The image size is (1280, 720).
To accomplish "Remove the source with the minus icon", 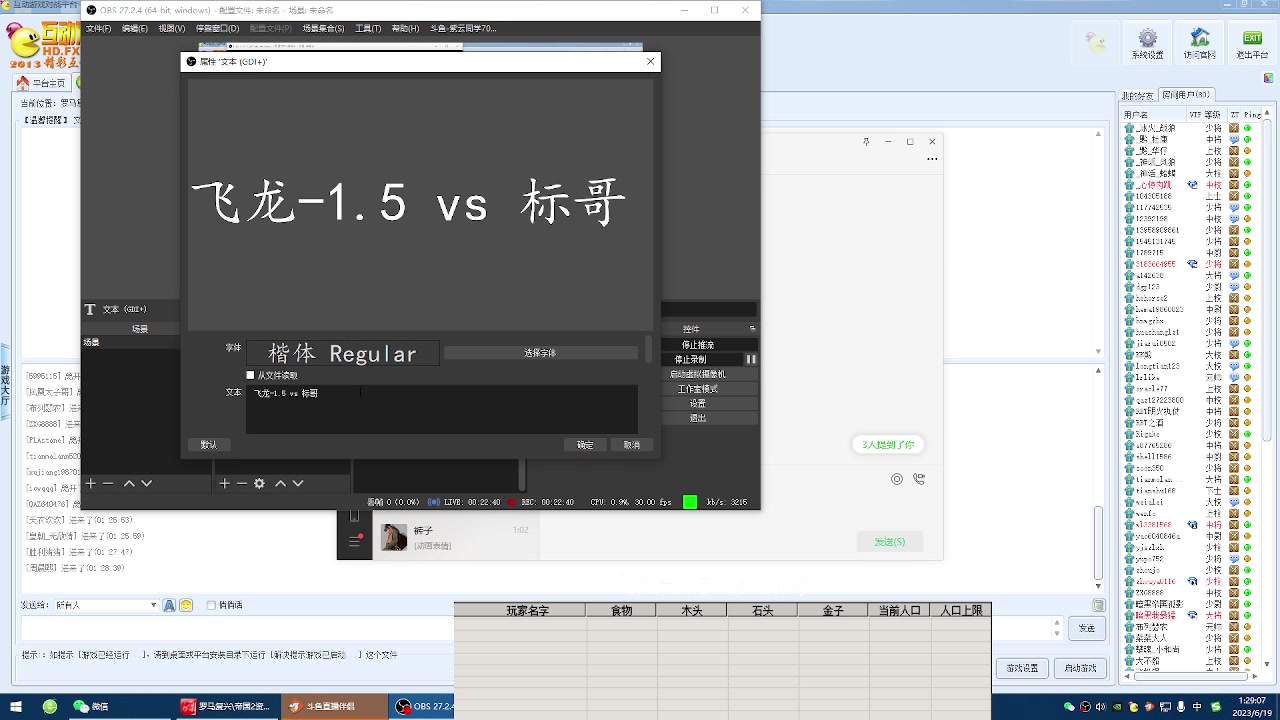I will click(x=241, y=483).
